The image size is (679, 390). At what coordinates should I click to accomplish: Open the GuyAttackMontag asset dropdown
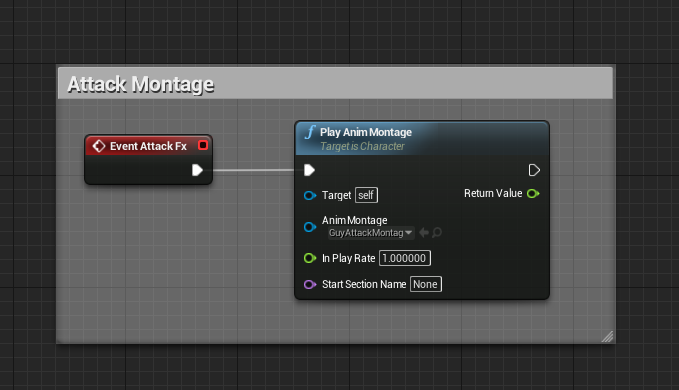pyautogui.click(x=371, y=233)
